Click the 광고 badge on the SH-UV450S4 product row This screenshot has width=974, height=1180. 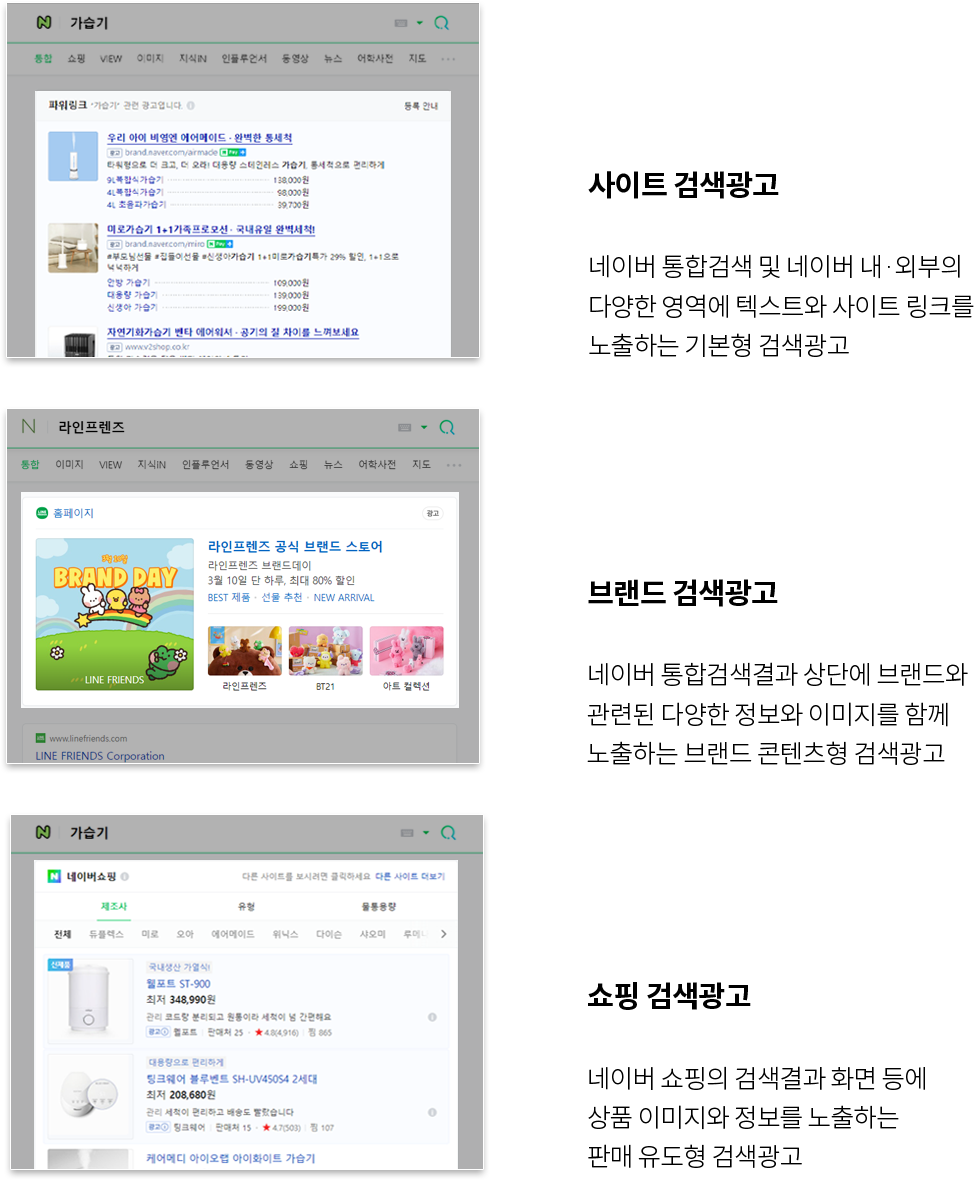point(158,1127)
